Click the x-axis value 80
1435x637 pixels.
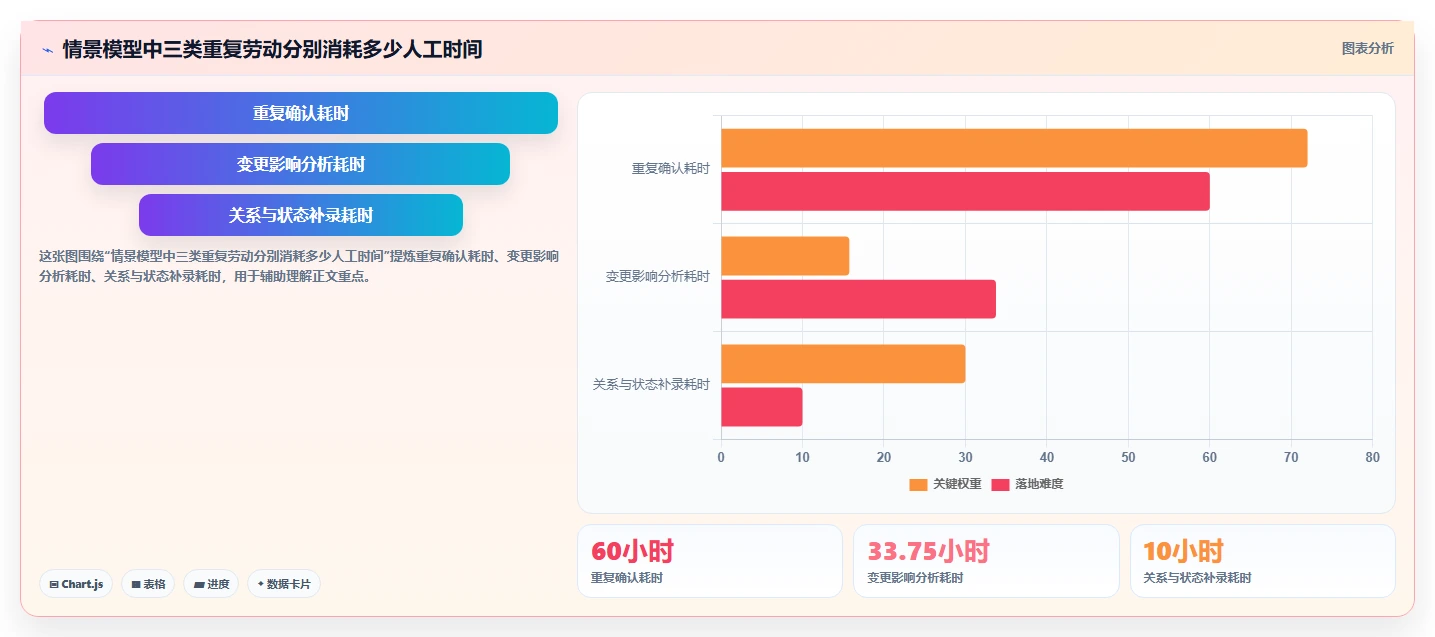click(1372, 457)
